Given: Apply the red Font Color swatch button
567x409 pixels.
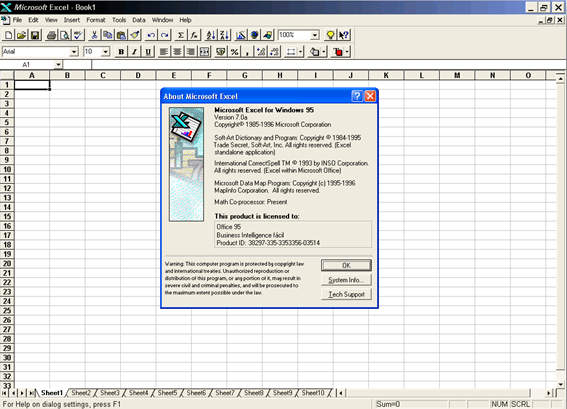Looking at the screenshot, I should click(338, 52).
